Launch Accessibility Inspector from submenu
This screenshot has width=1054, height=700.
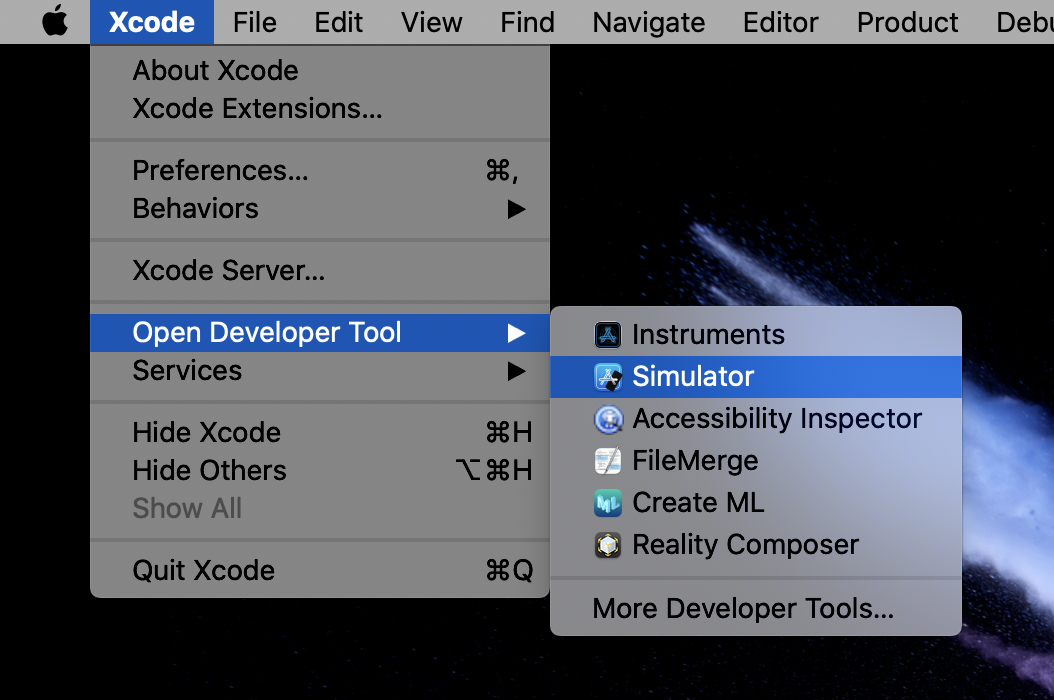click(756, 419)
